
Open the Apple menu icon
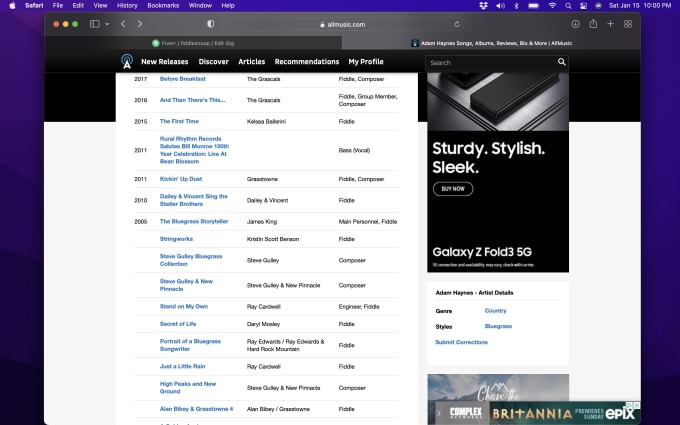point(13,6)
